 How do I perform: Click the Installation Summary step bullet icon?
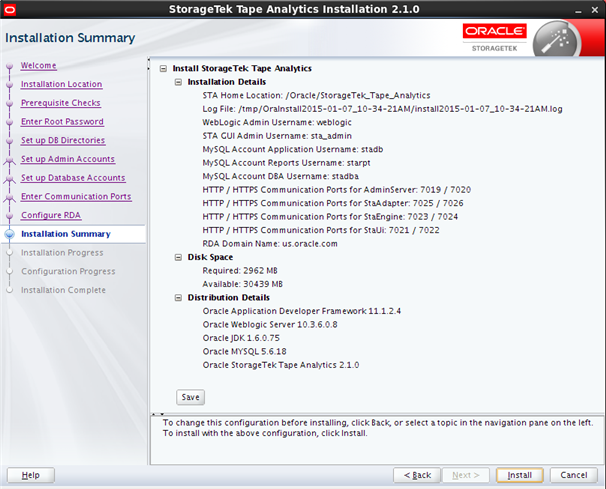point(10,234)
